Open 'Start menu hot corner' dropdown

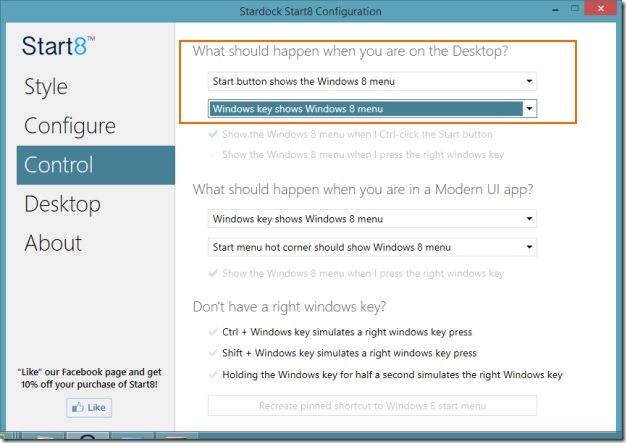pos(372,247)
